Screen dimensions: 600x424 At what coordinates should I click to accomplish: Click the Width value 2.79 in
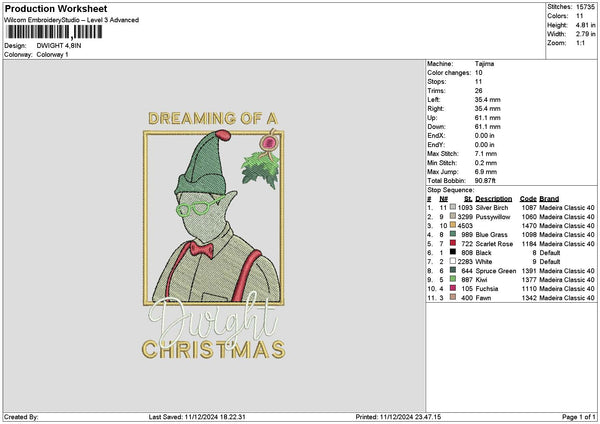(585, 34)
